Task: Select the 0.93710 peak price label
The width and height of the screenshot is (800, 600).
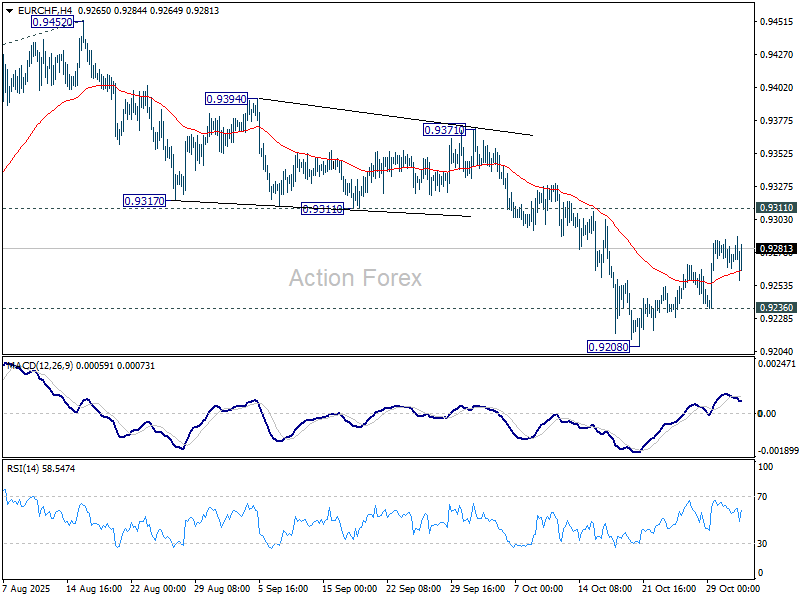Action: 444,130
